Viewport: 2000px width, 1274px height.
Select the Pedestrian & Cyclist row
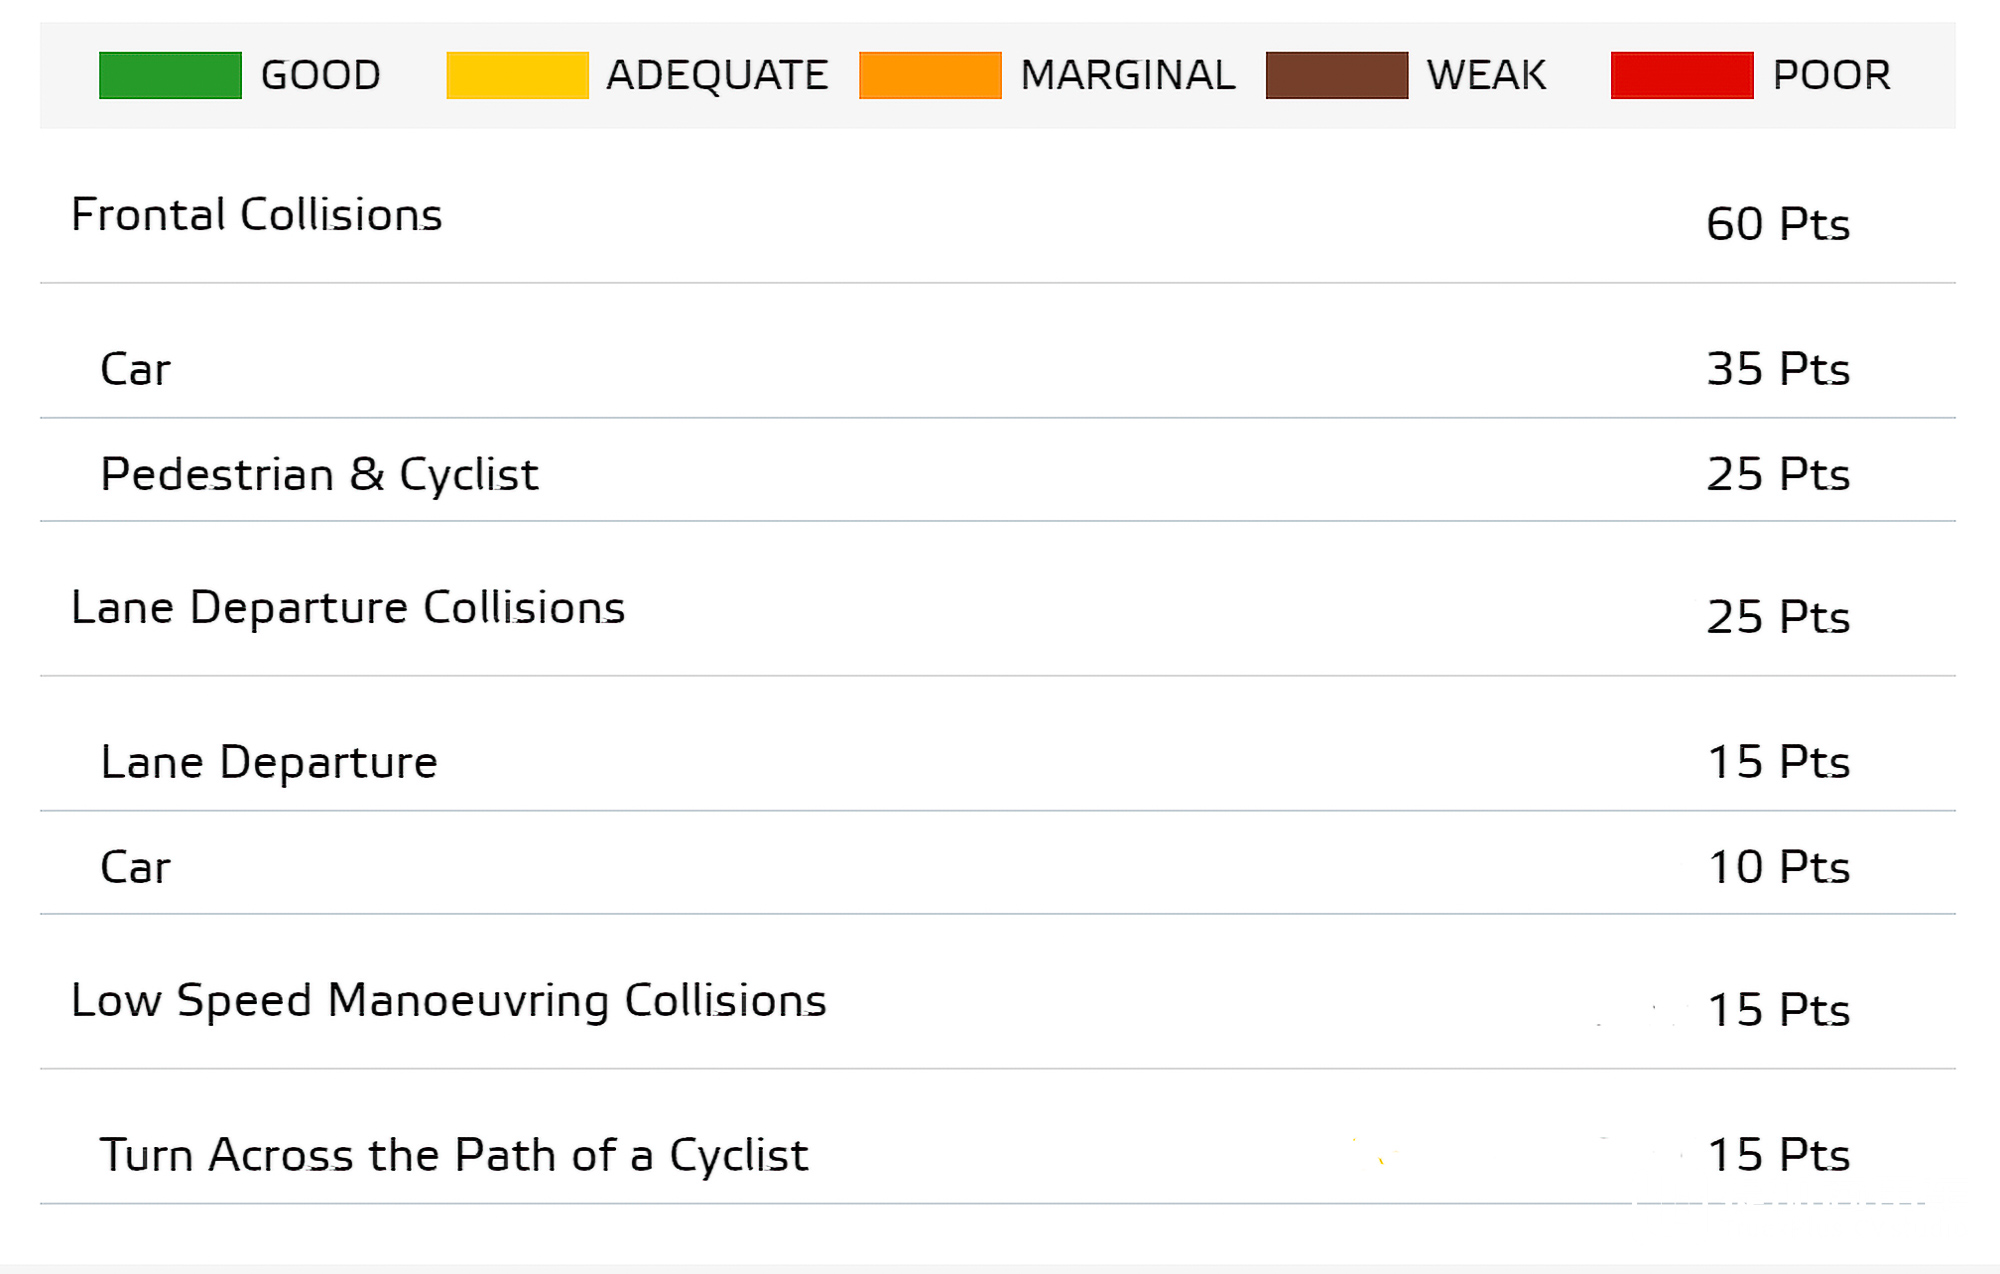click(319, 474)
